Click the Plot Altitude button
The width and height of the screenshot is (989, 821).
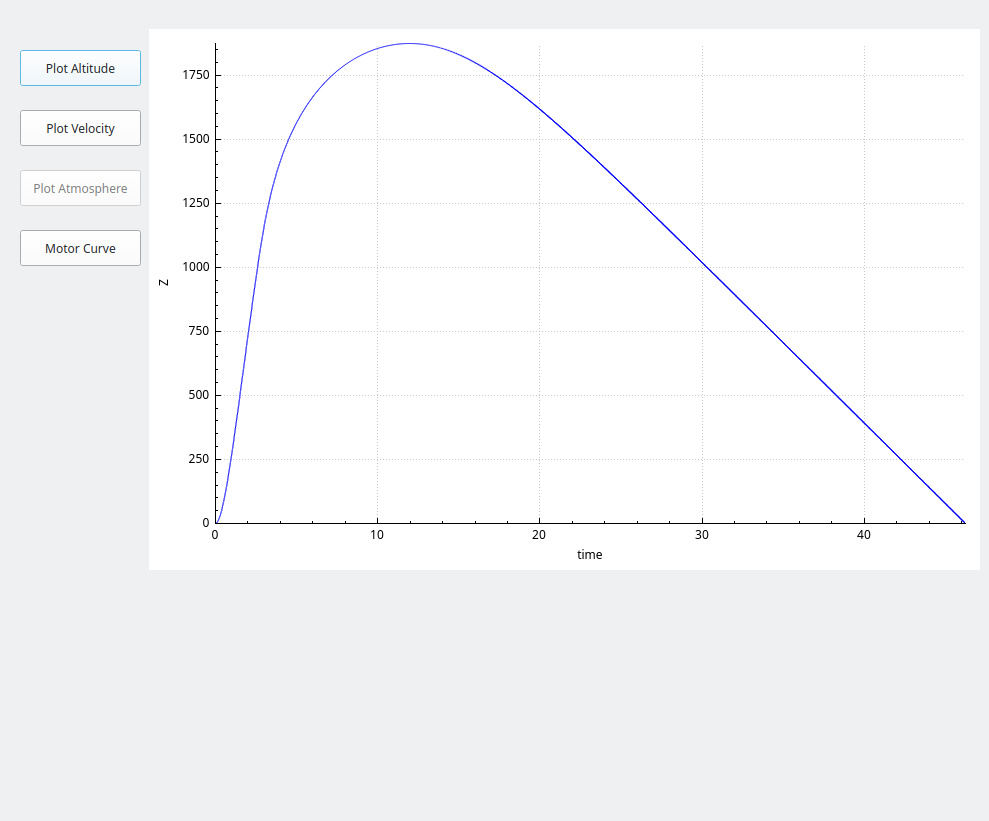point(80,68)
